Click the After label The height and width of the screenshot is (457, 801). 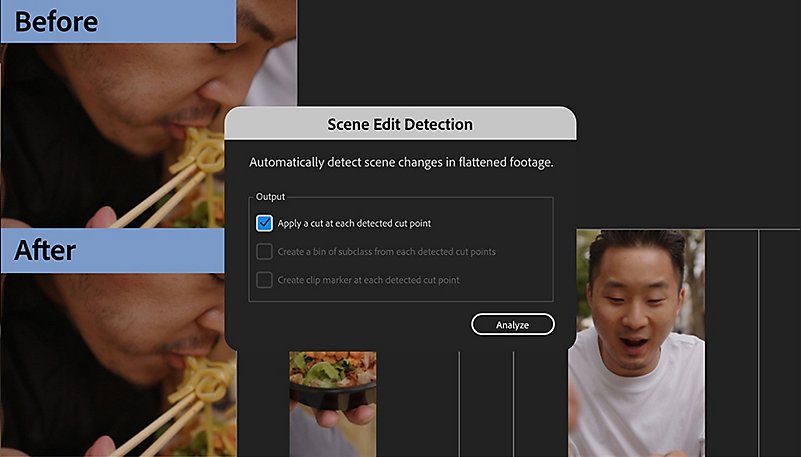point(45,250)
